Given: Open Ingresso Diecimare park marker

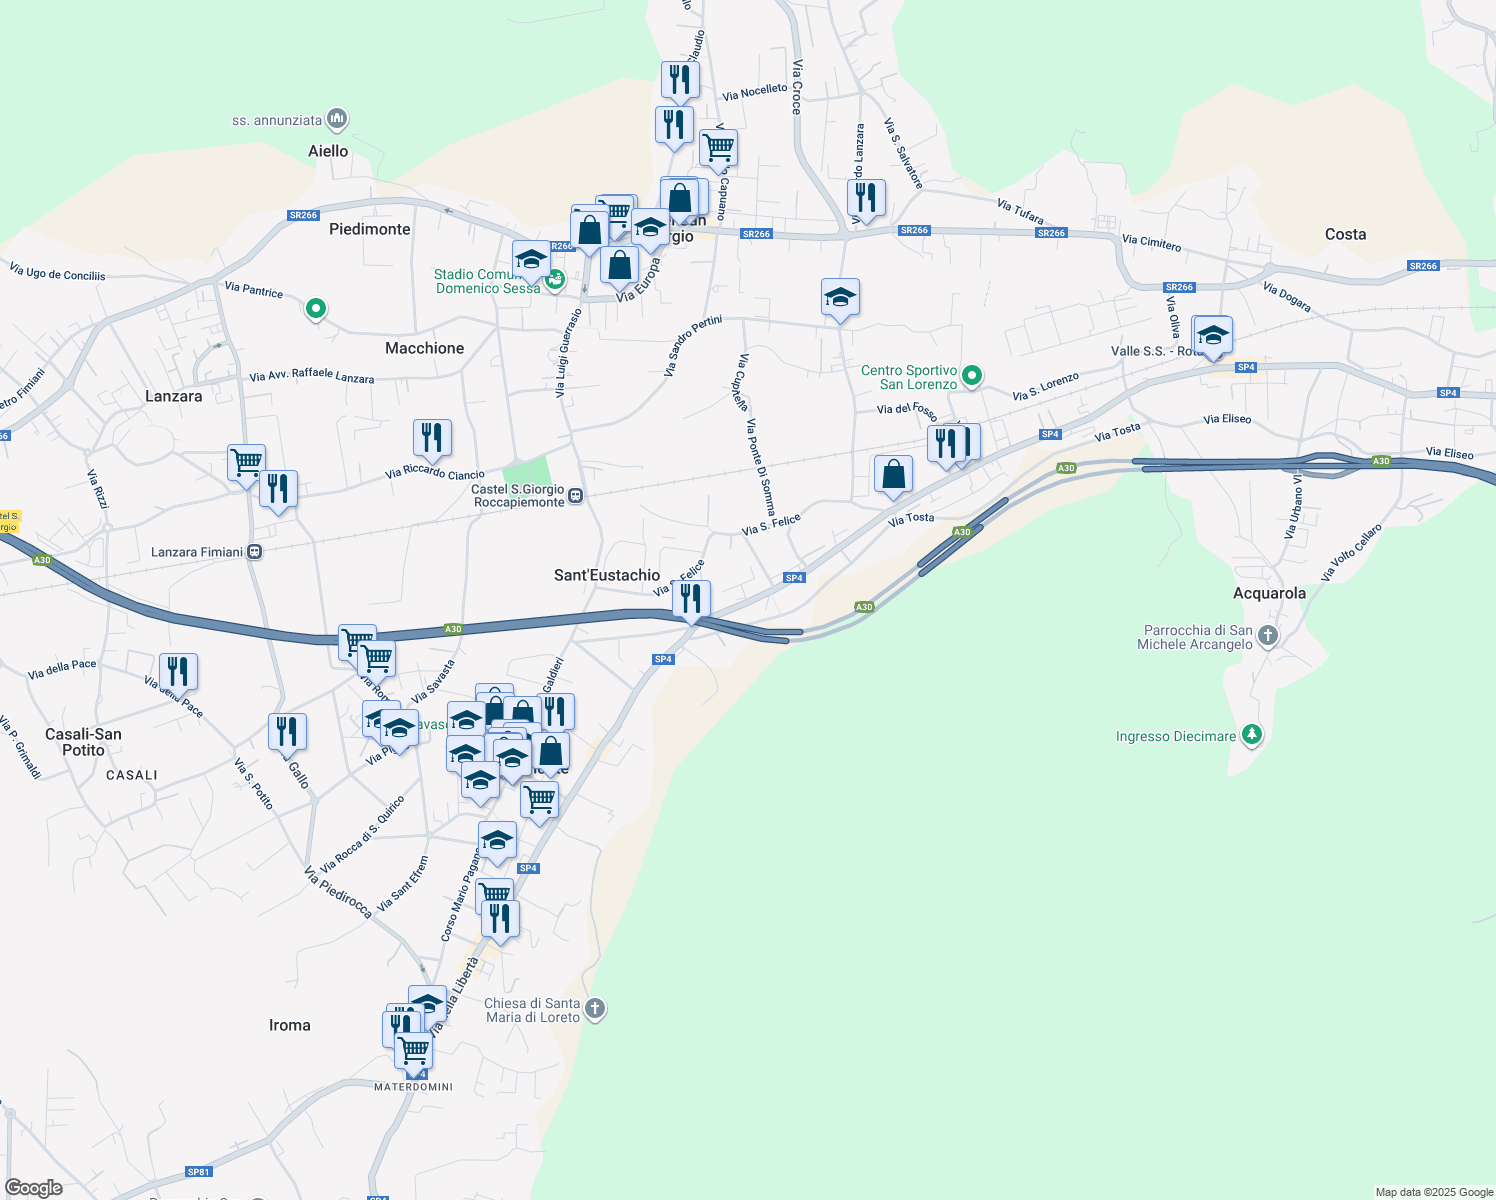Looking at the screenshot, I should tap(1251, 736).
